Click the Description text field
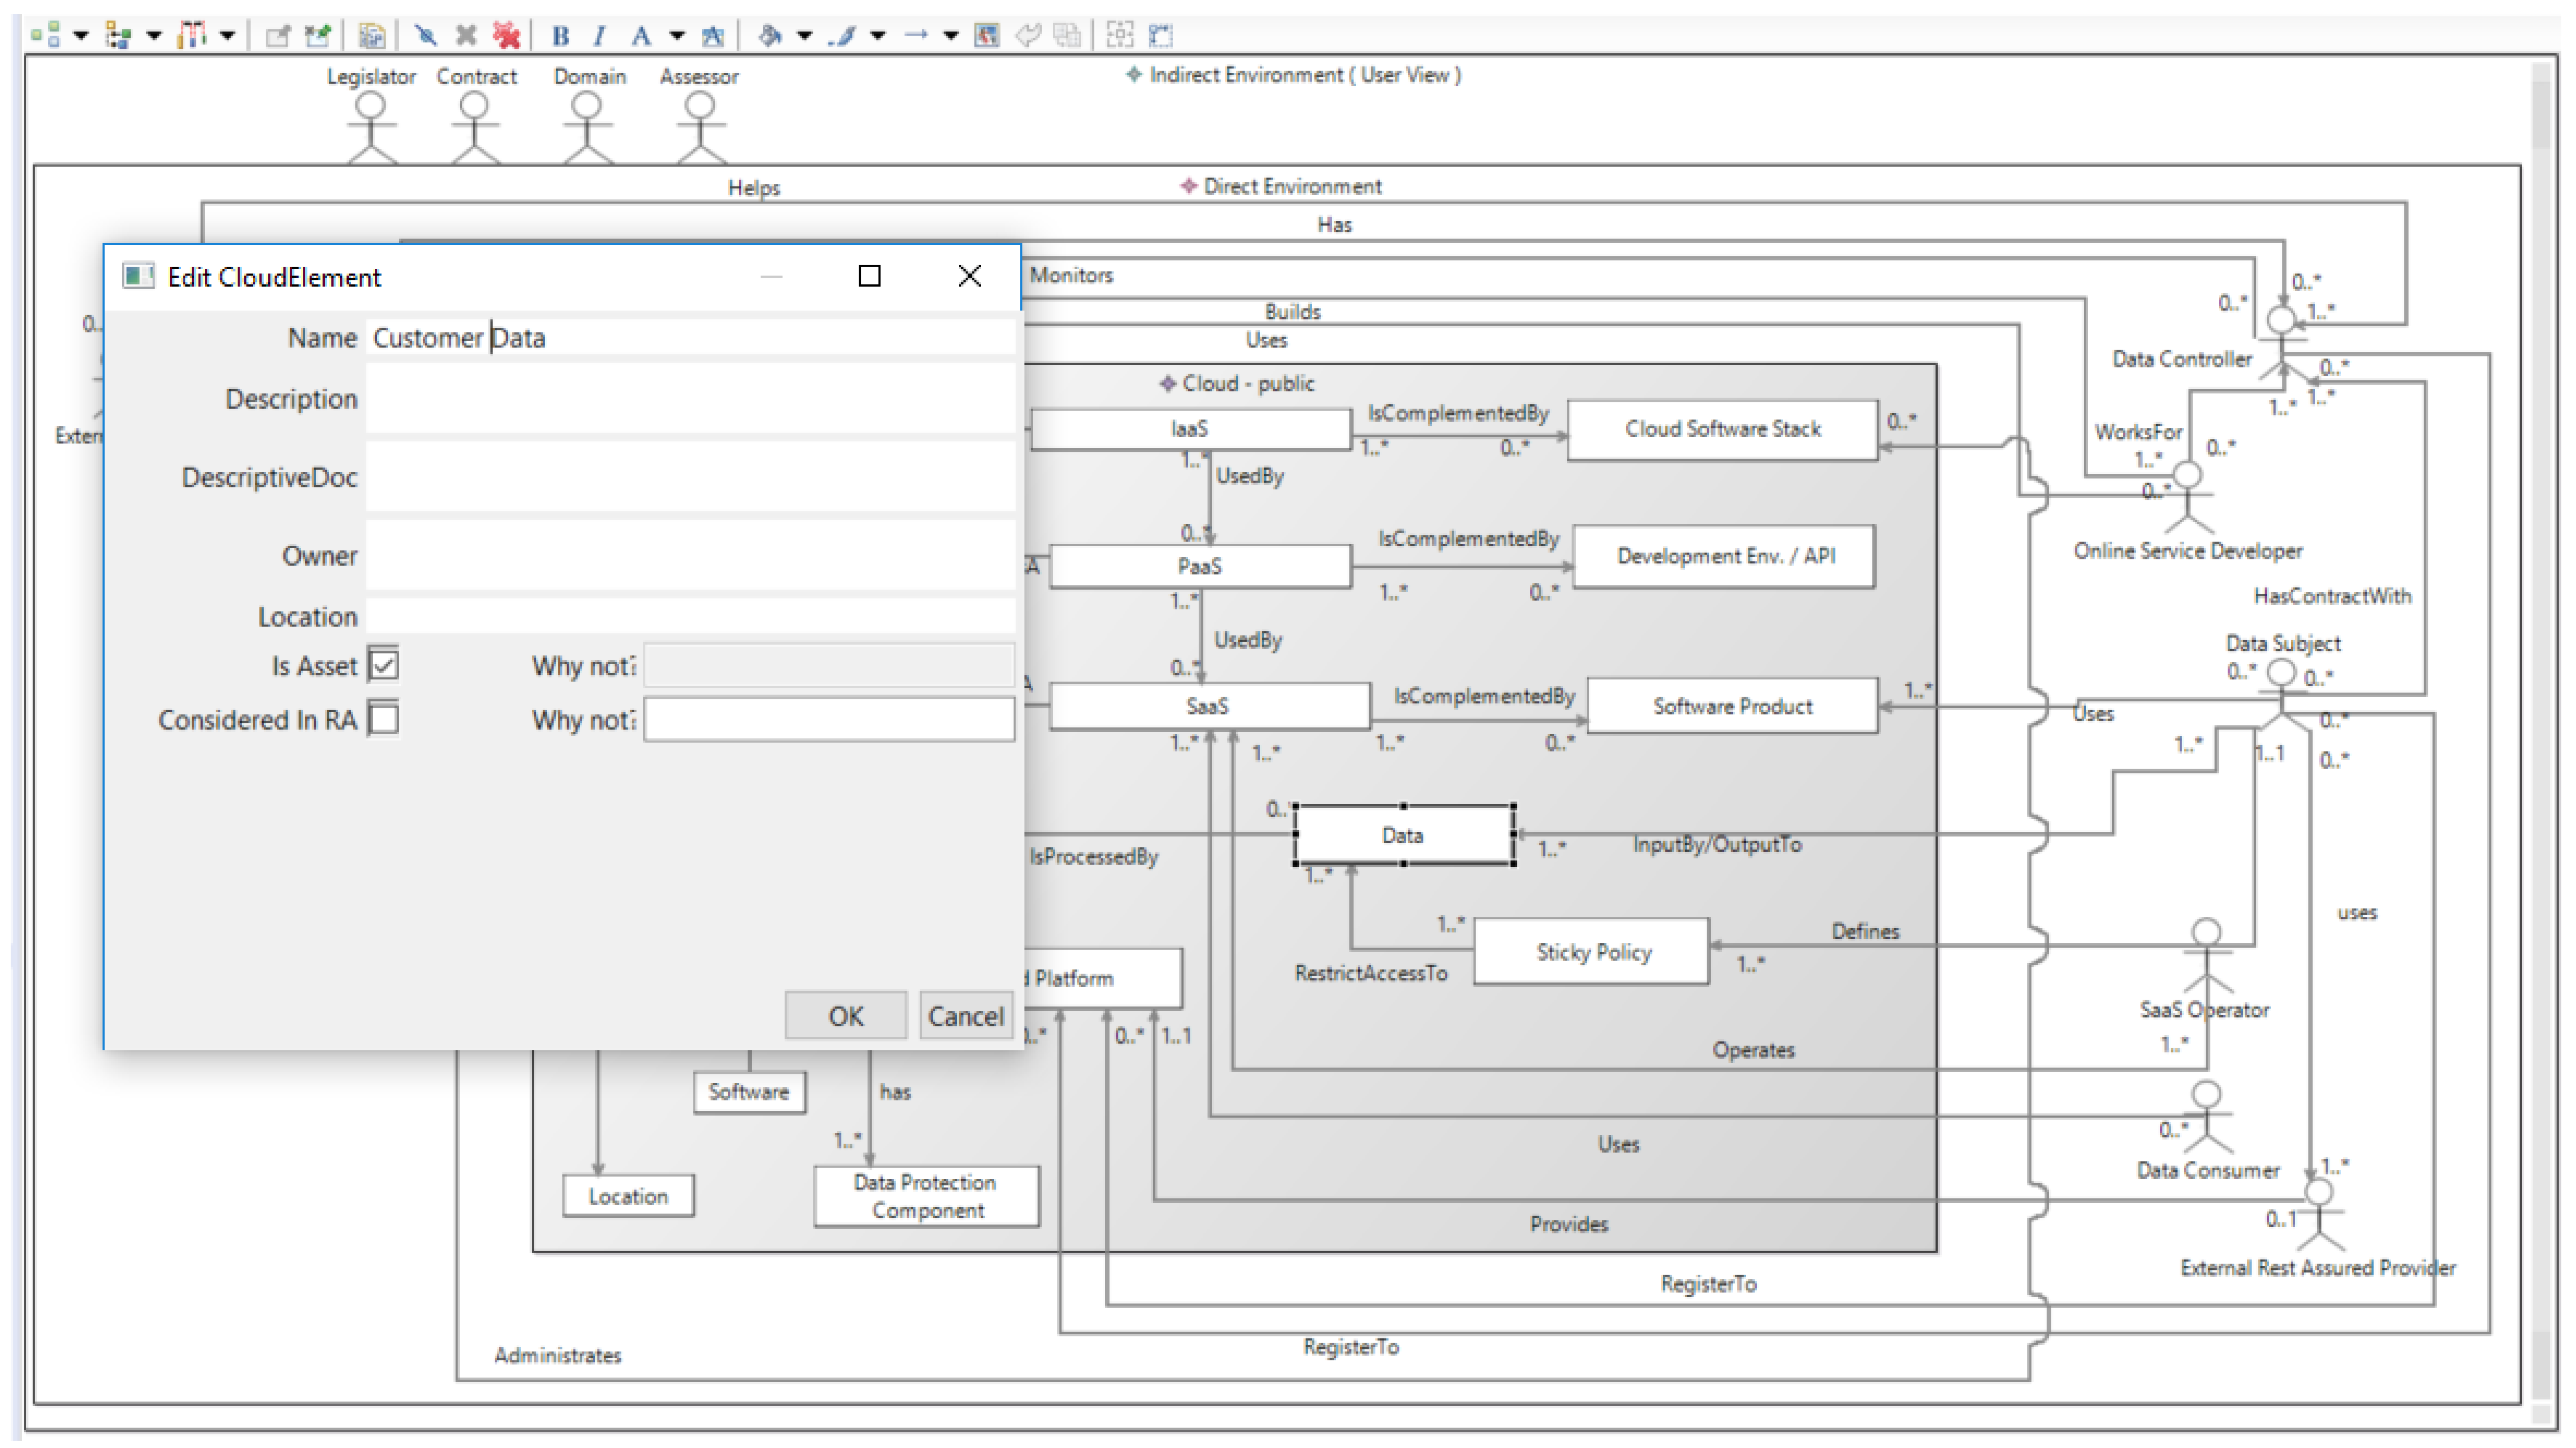Viewport: 2576px width, 1448px height. tap(690, 398)
